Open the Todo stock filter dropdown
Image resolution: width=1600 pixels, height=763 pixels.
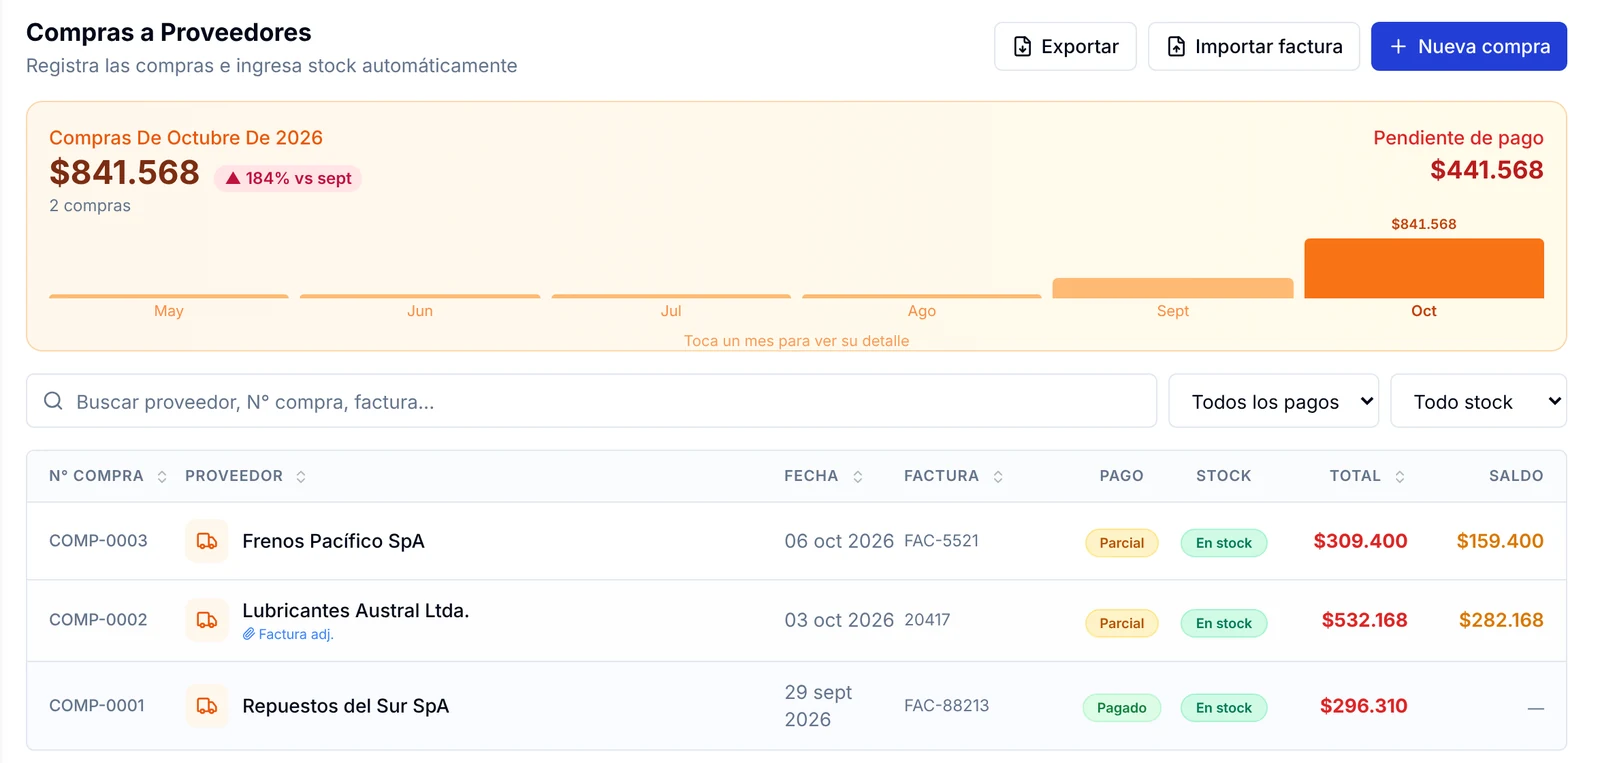point(1478,401)
